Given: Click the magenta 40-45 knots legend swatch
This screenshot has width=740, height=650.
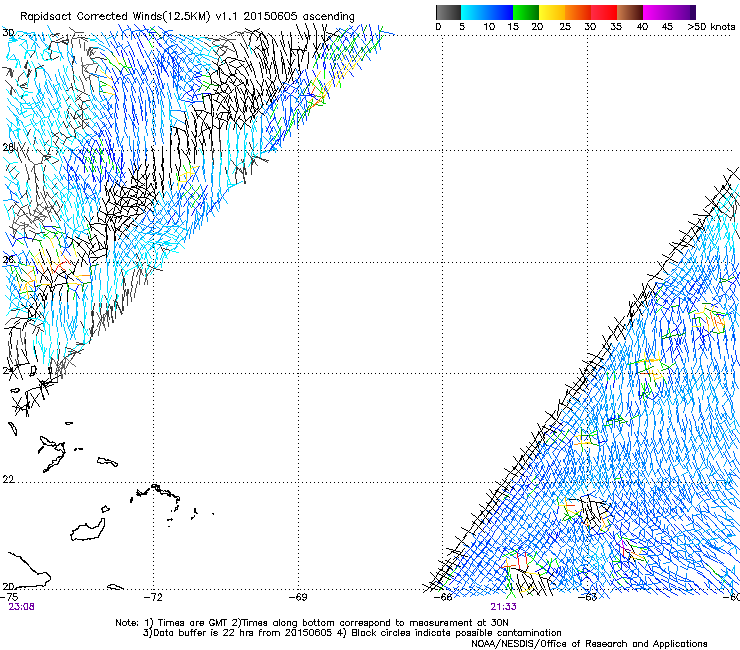Looking at the screenshot, I should click(x=657, y=12).
